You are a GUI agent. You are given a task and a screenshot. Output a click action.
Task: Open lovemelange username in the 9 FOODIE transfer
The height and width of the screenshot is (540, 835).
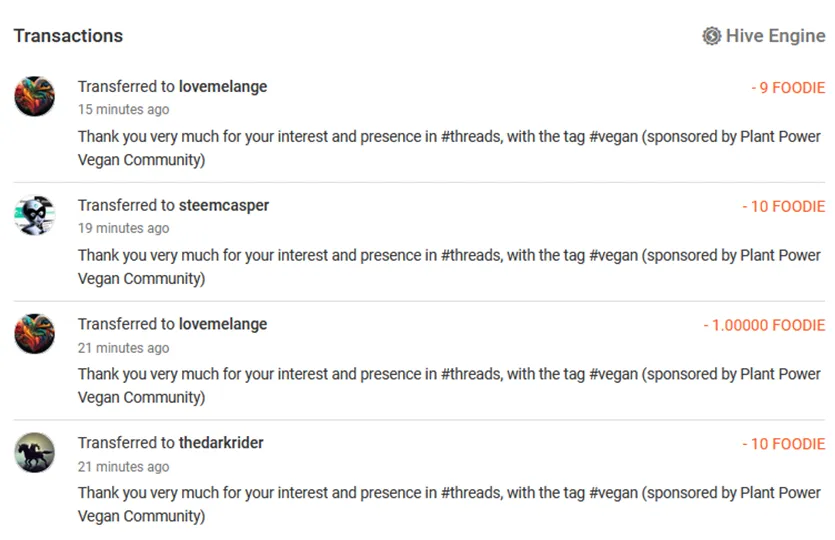coord(223,87)
